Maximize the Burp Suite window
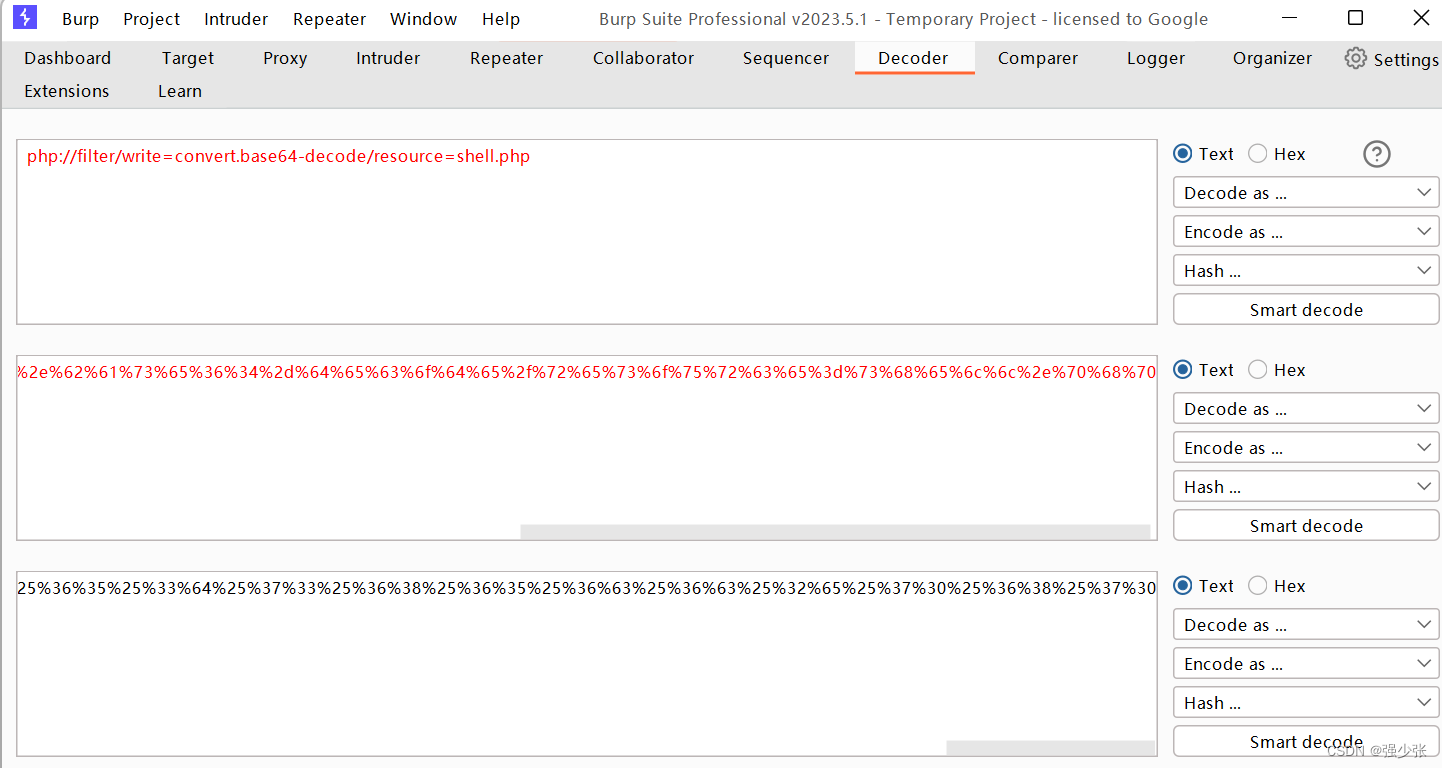 pos(1355,18)
